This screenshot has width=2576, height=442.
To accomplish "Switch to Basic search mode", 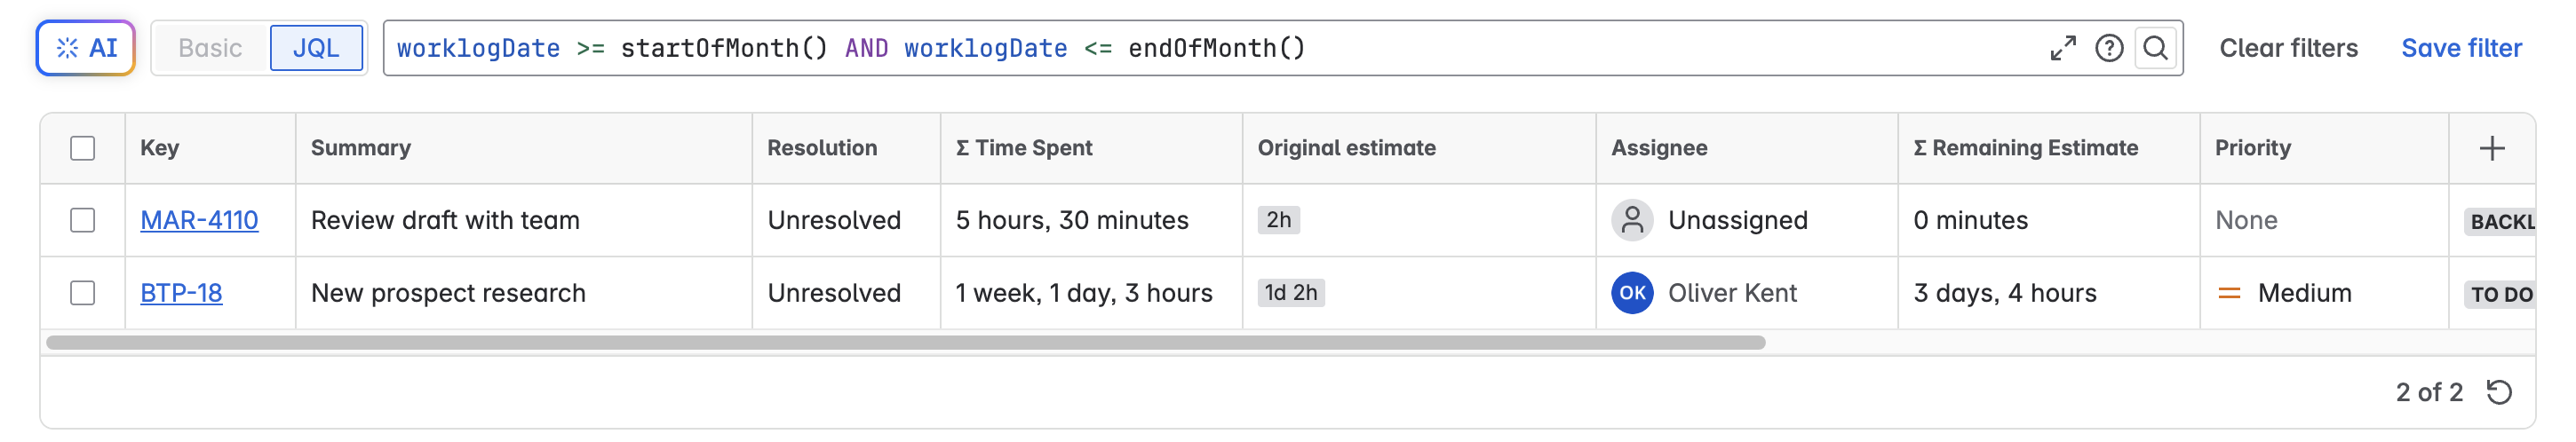I will (x=210, y=48).
